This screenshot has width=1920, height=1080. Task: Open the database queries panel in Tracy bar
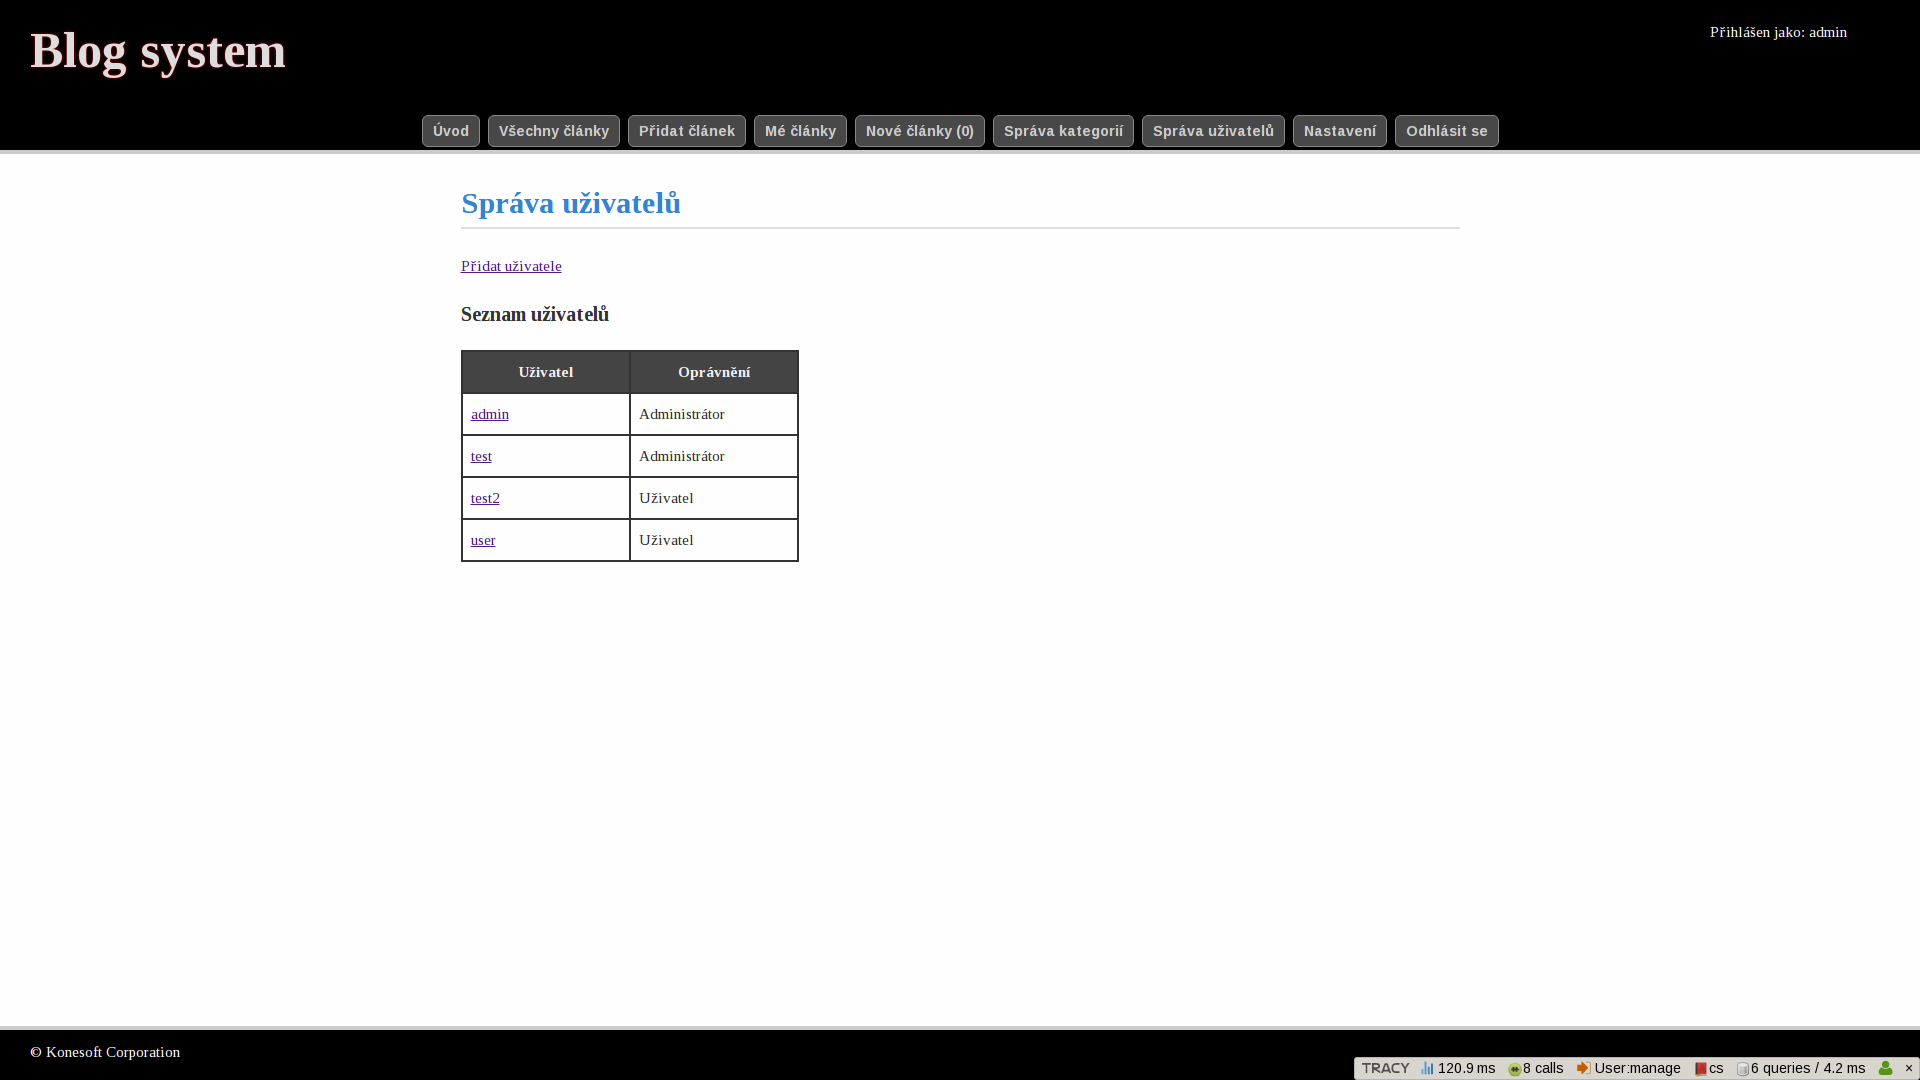point(1801,1068)
